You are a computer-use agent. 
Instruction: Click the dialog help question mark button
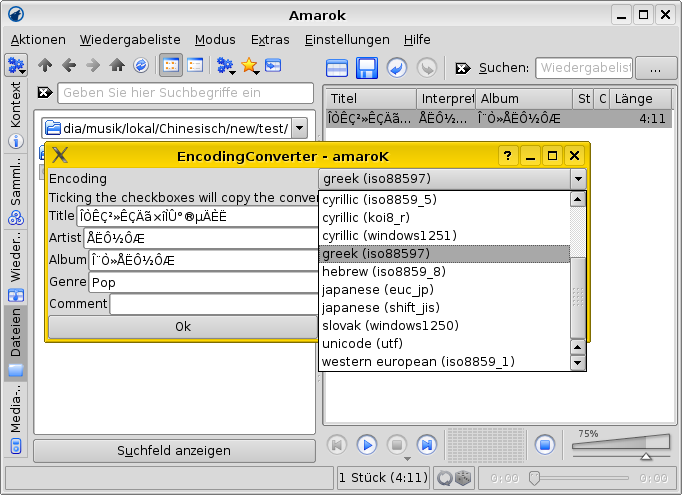pyautogui.click(x=508, y=155)
